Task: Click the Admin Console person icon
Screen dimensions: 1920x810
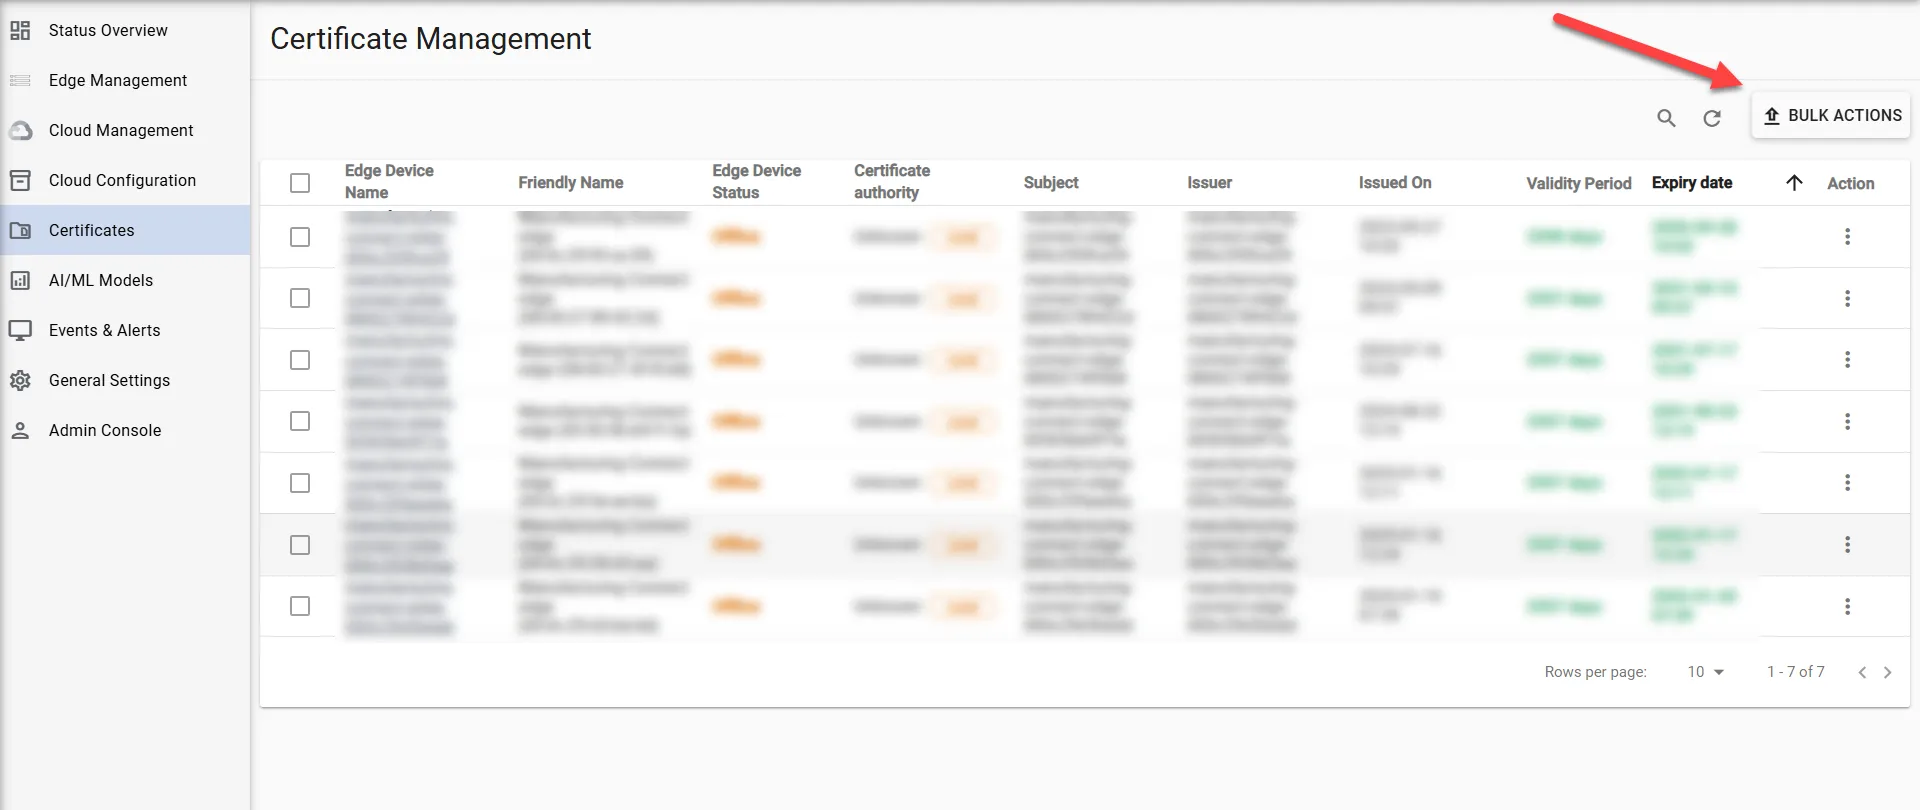Action: (20, 430)
